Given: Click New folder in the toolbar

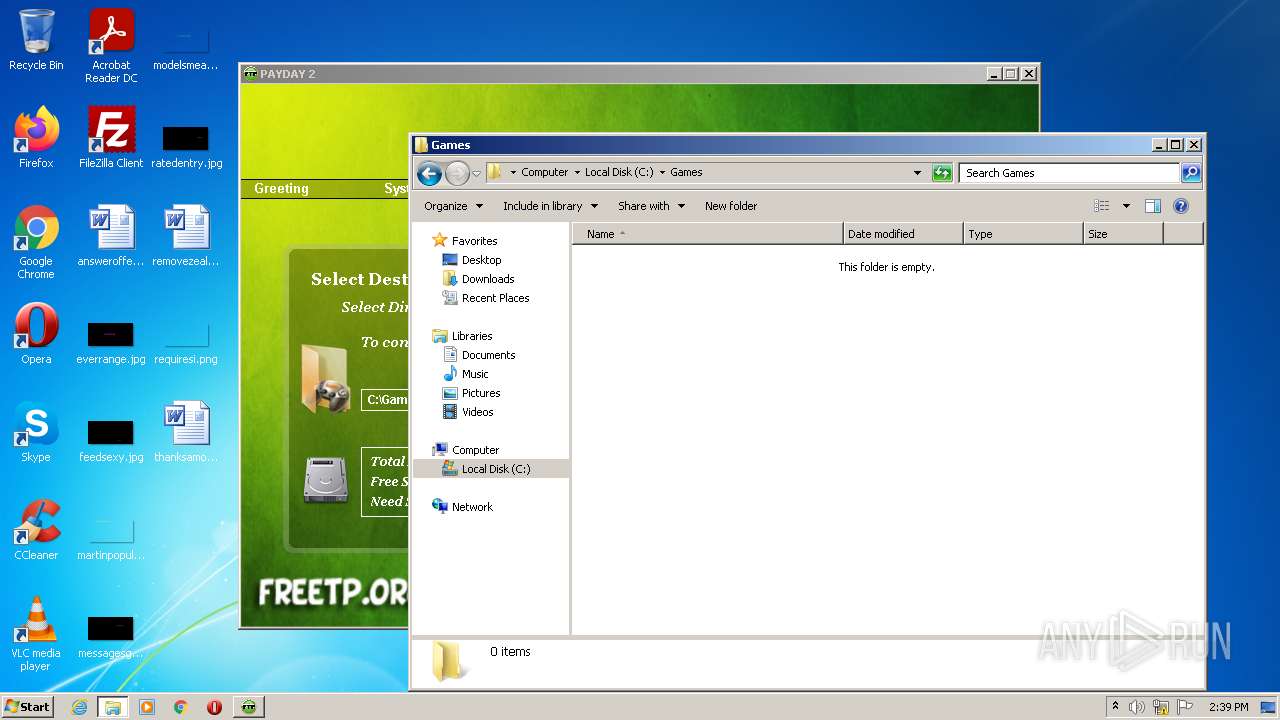Looking at the screenshot, I should pyautogui.click(x=731, y=206).
